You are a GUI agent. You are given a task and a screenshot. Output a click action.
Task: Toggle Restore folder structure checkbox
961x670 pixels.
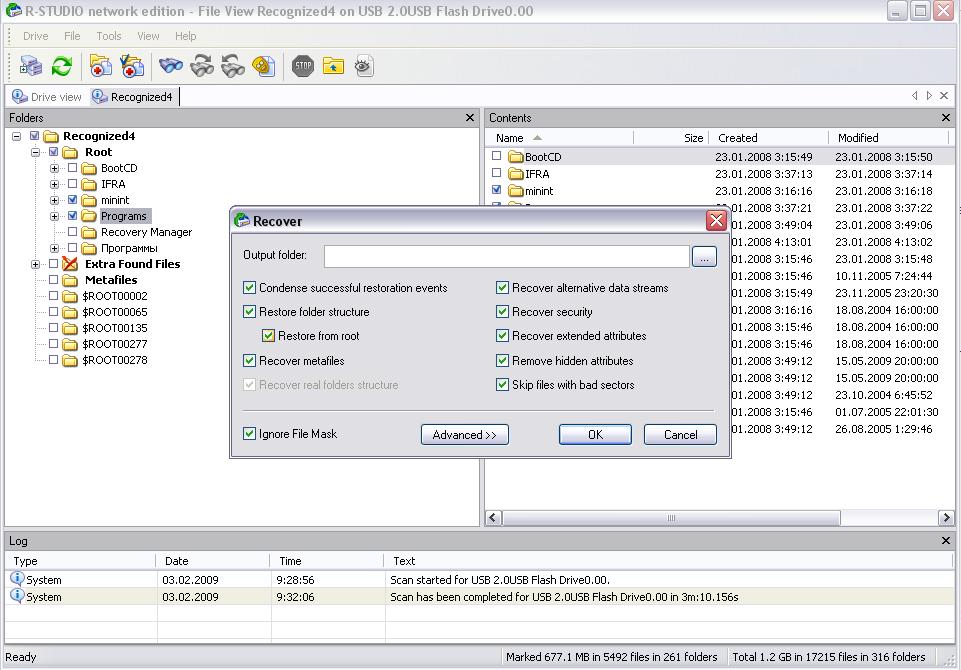click(249, 311)
